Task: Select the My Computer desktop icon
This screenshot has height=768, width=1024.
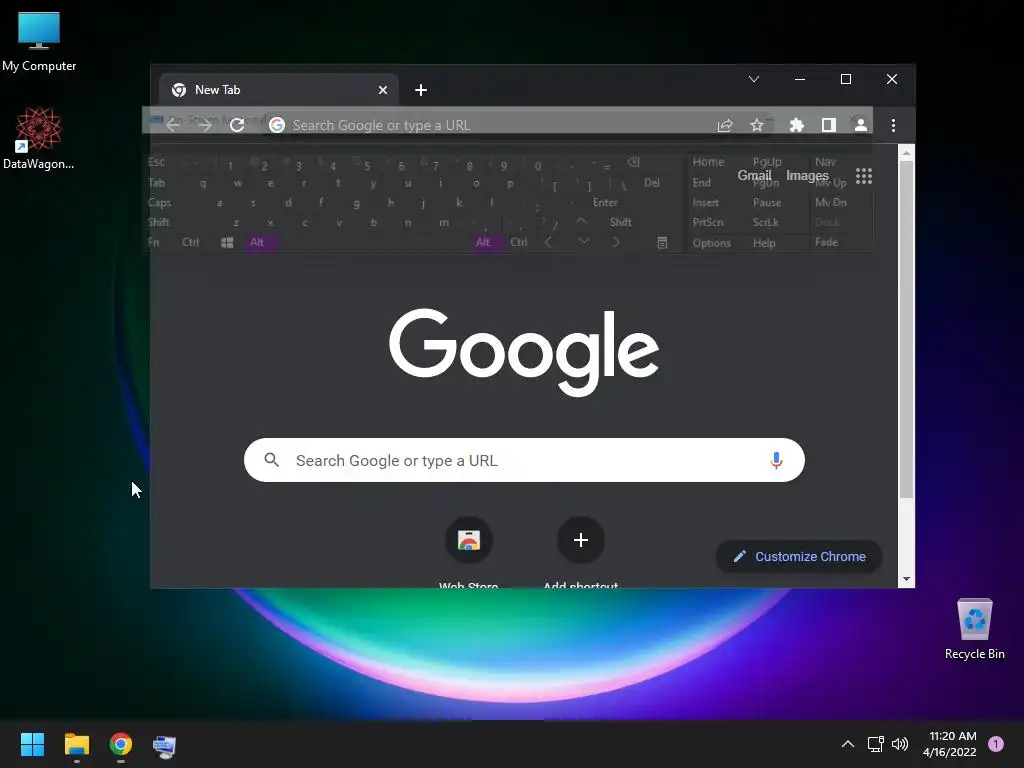Action: (x=39, y=40)
